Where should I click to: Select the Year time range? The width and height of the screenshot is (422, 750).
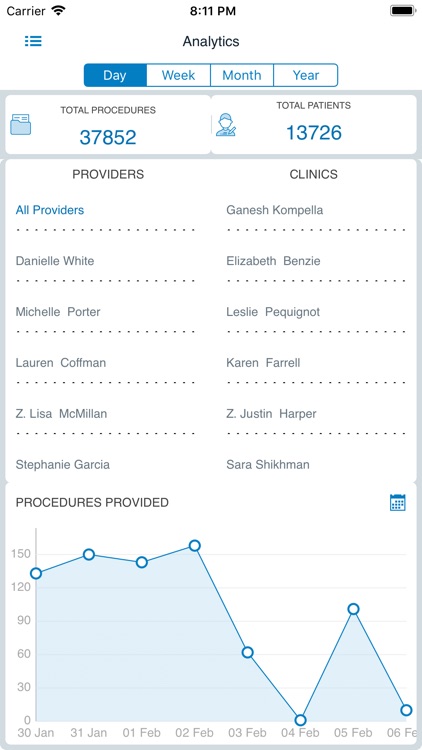click(x=306, y=75)
